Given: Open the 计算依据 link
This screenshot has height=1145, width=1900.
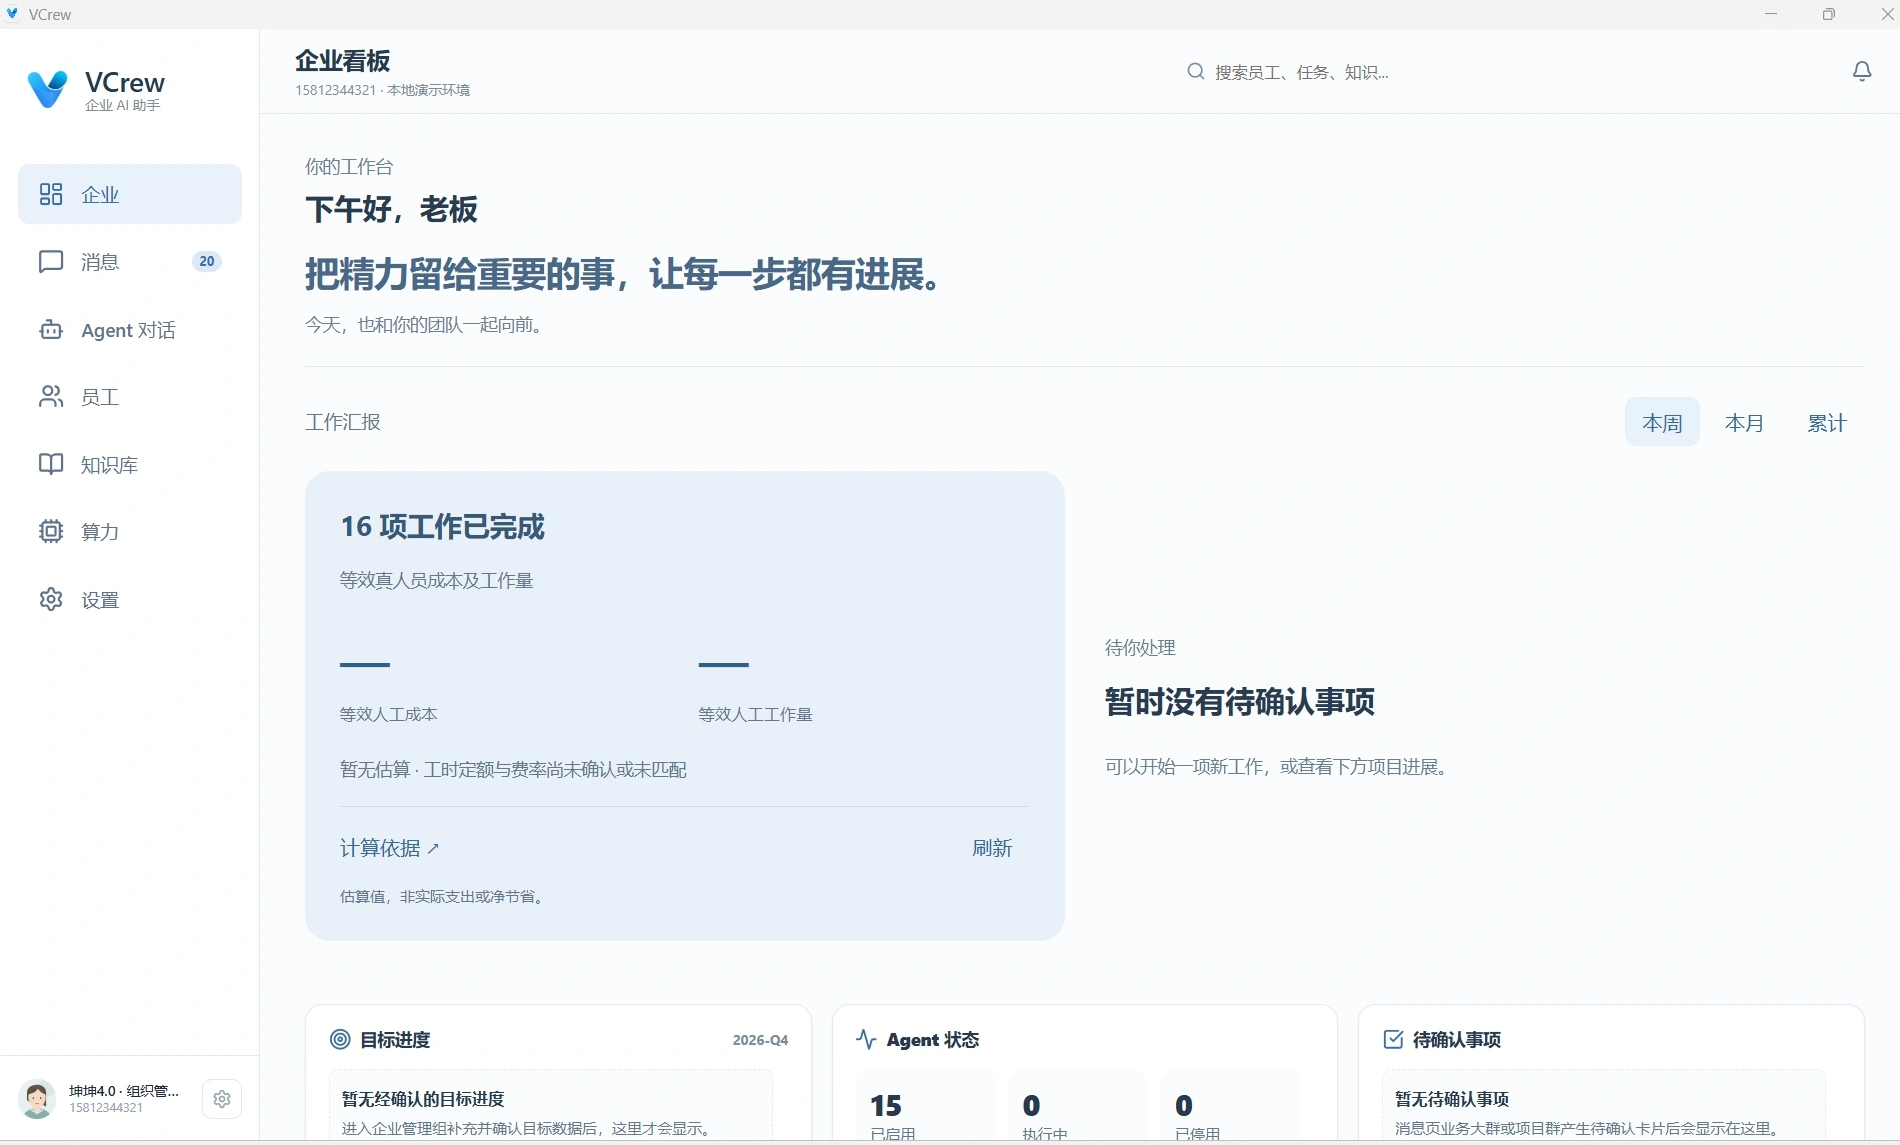Looking at the screenshot, I should (x=390, y=848).
